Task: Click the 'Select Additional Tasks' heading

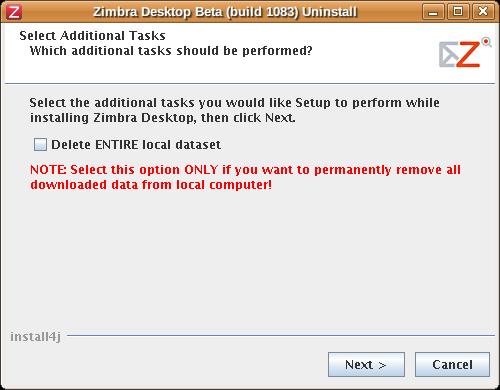Action: (x=92, y=35)
